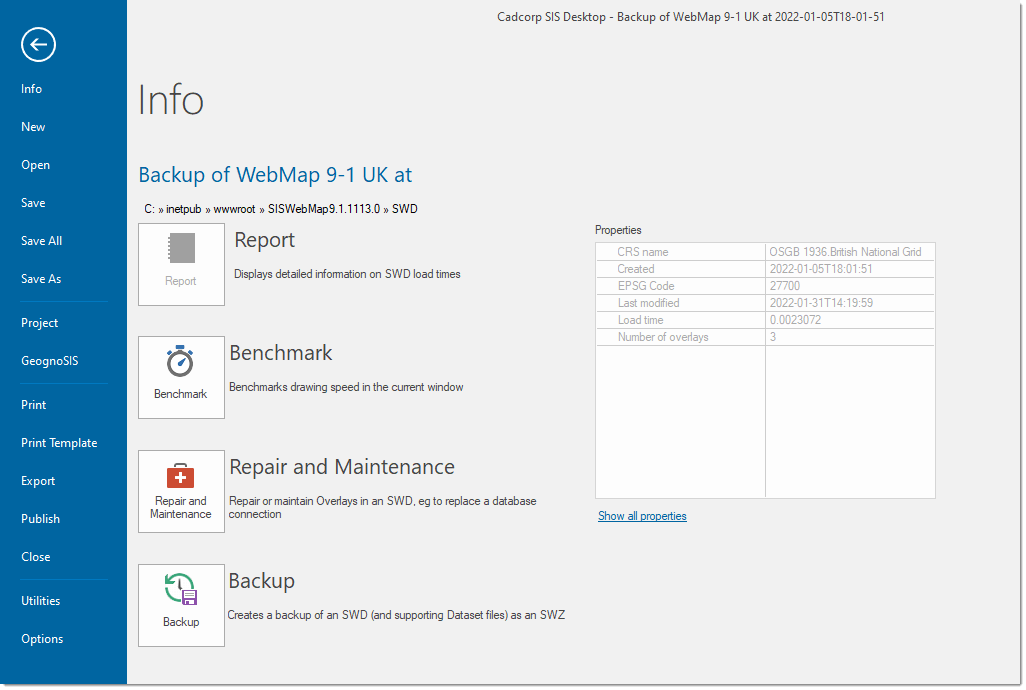This screenshot has width=1026, height=690.
Task: Click Close in the sidebar menu
Action: [x=35, y=557]
